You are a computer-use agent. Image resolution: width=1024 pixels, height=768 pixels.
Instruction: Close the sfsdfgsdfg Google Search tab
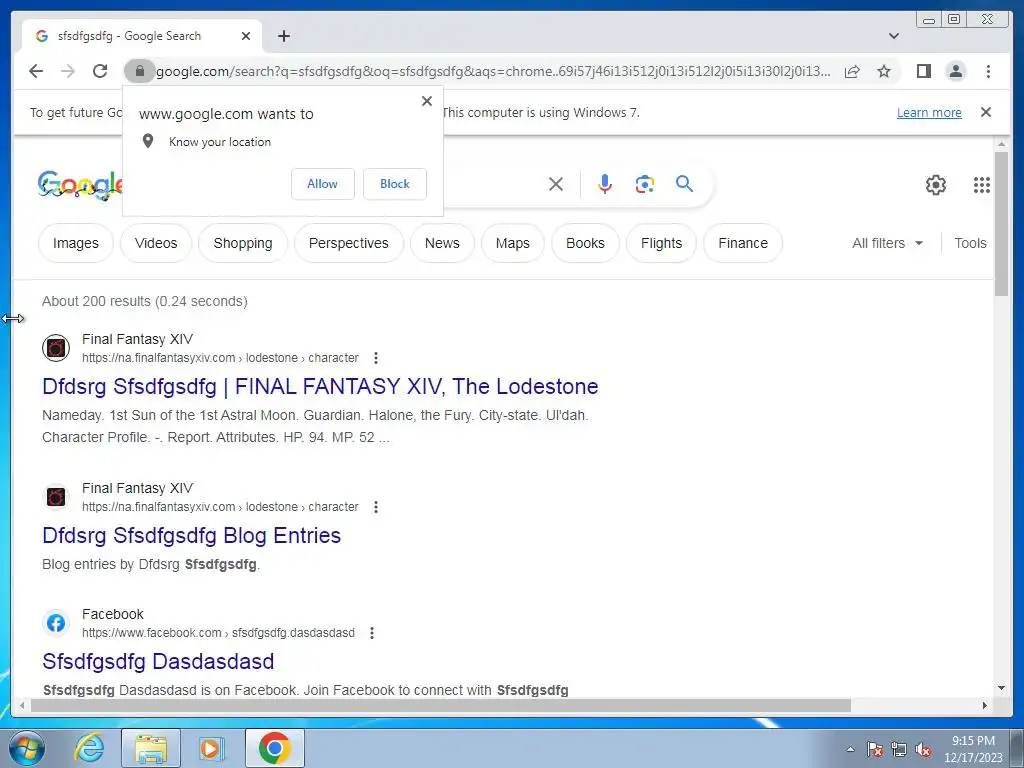[246, 36]
